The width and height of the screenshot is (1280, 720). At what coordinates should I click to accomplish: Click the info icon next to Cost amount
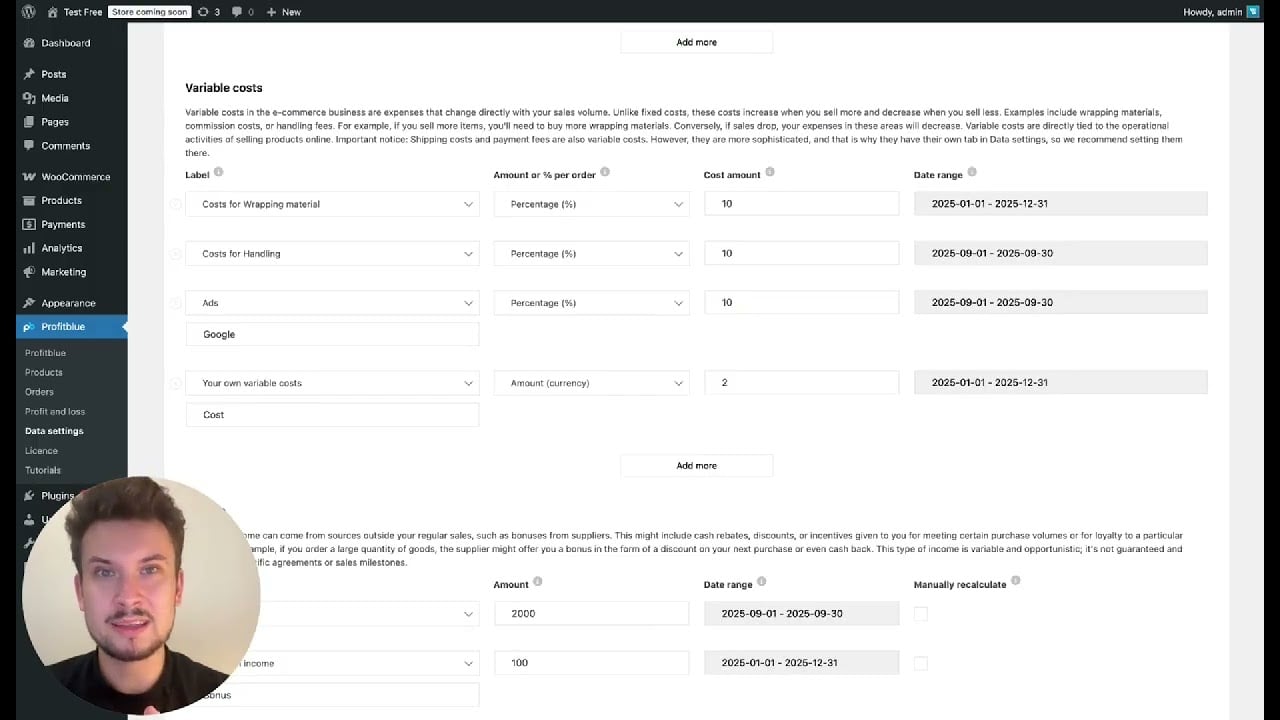[x=769, y=172]
